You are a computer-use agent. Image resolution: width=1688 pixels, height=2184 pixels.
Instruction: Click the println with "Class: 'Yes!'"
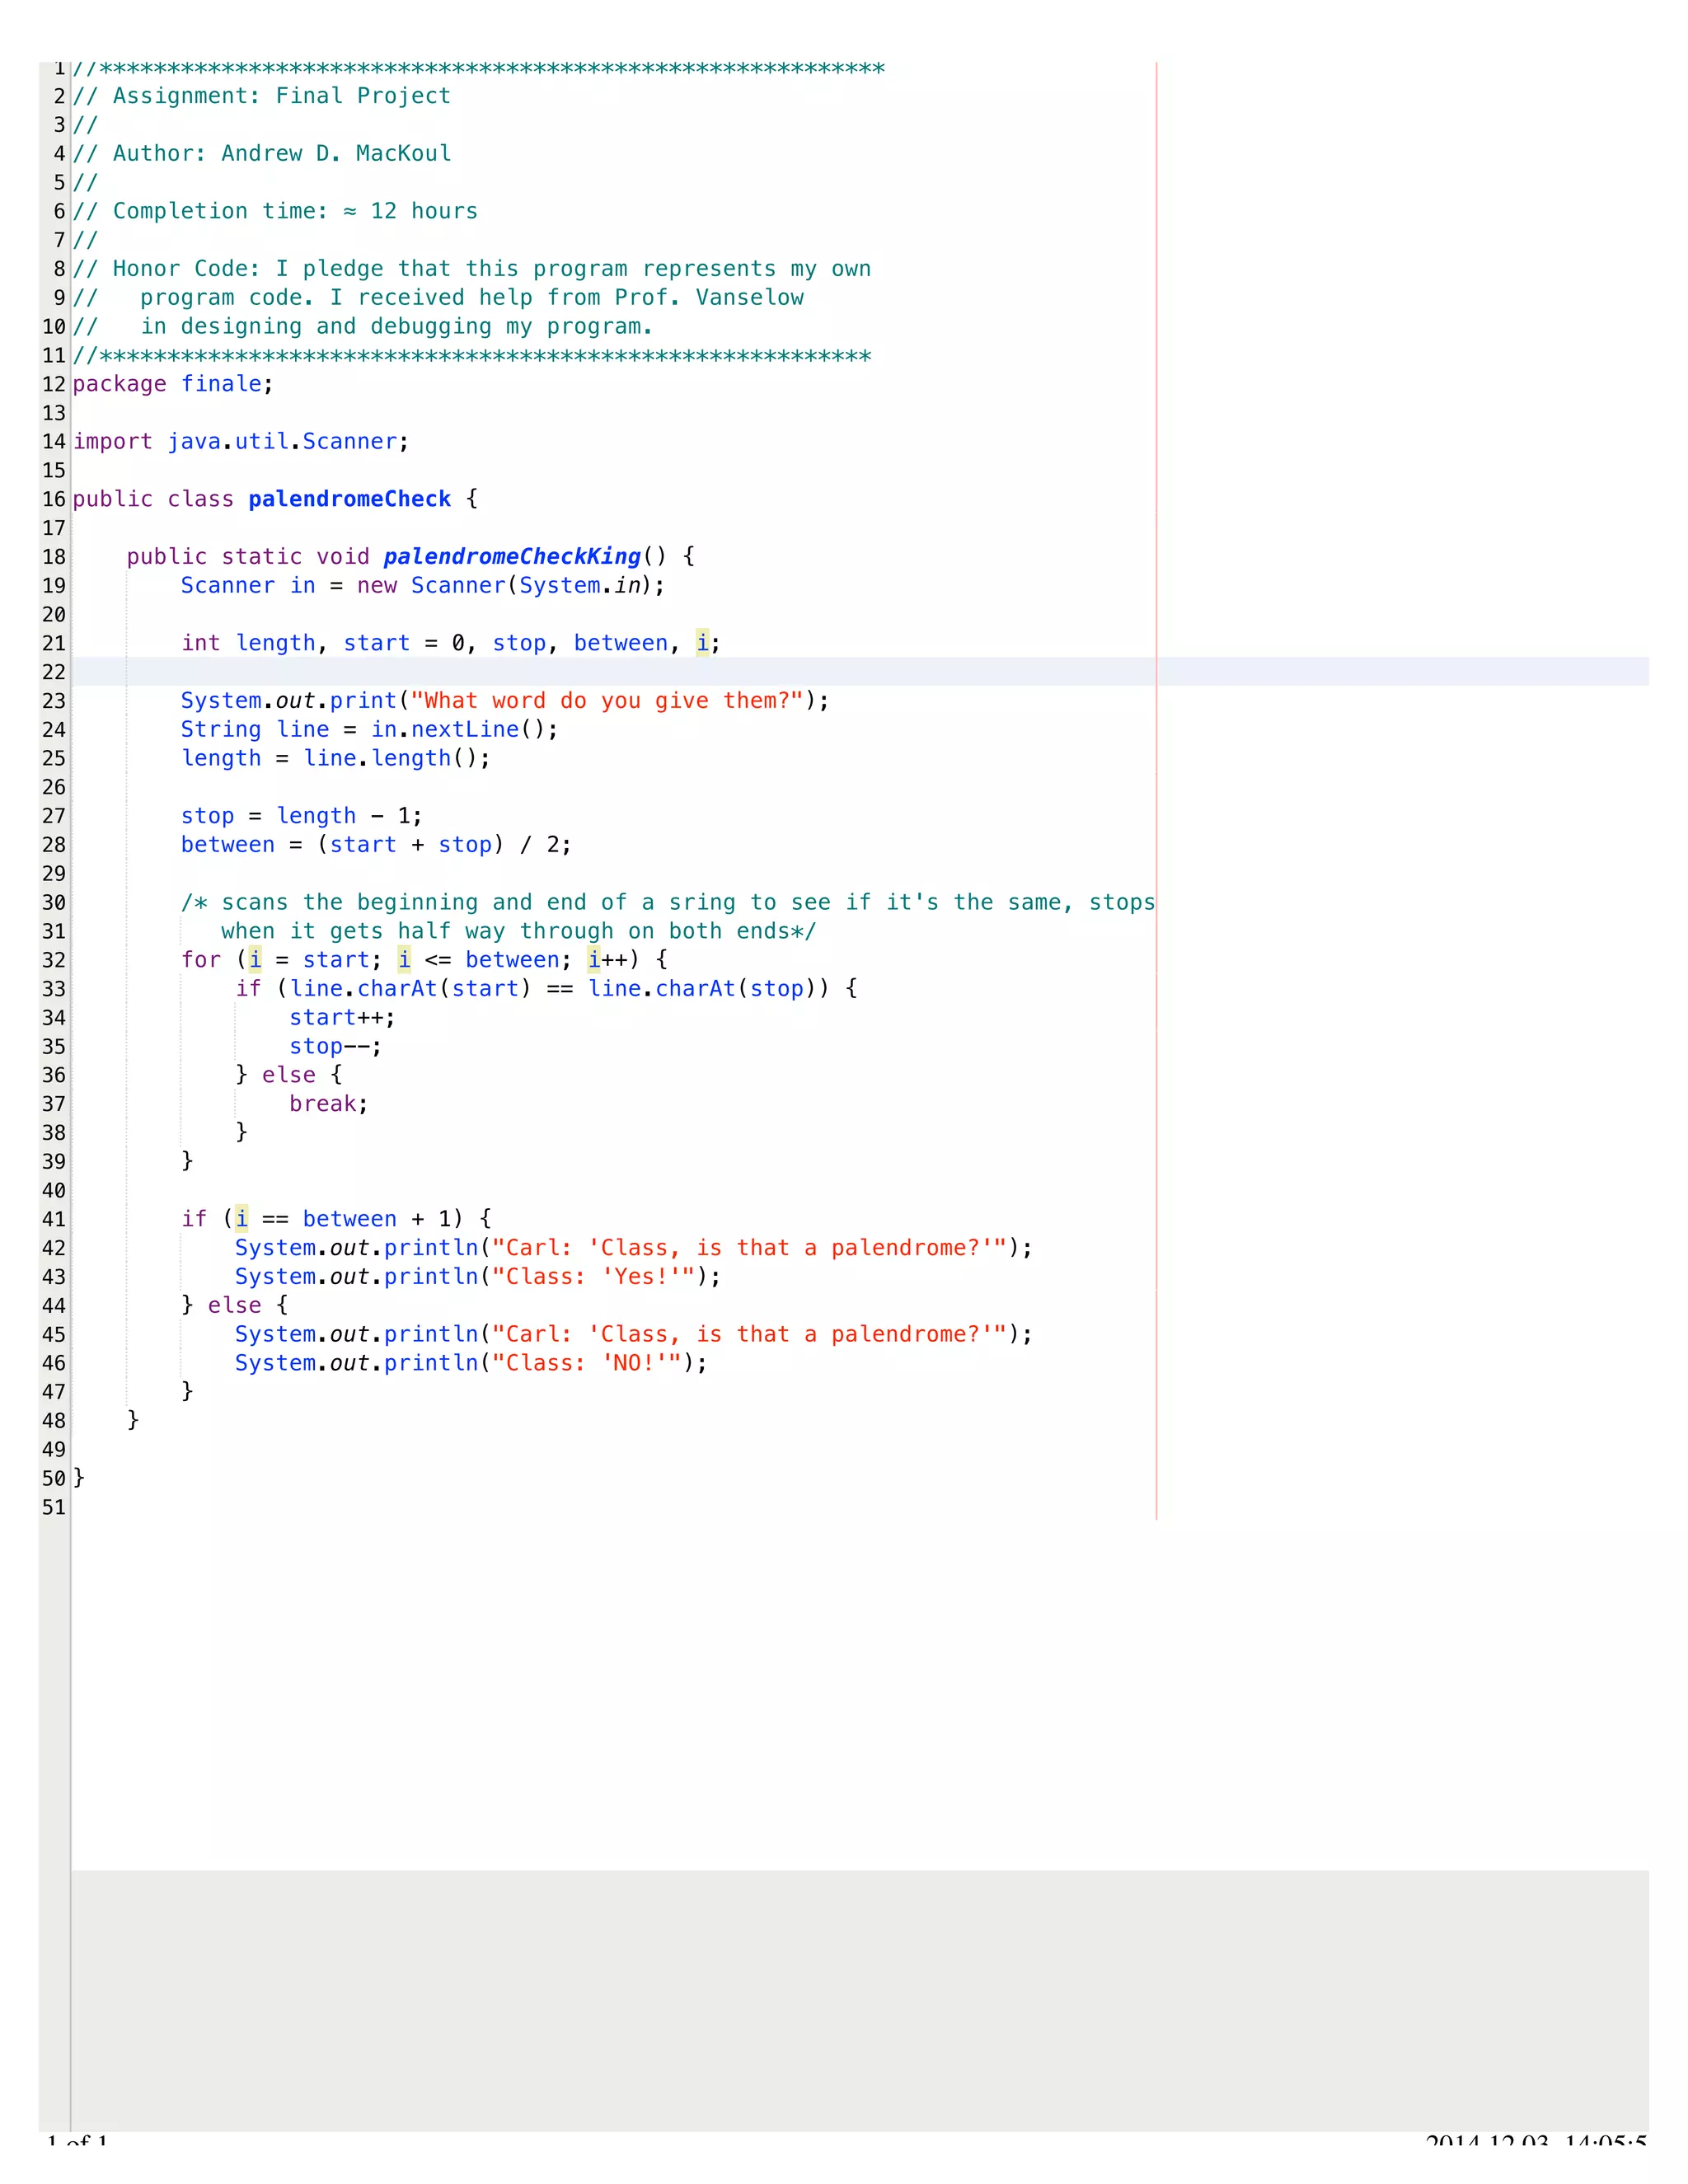[x=478, y=1277]
